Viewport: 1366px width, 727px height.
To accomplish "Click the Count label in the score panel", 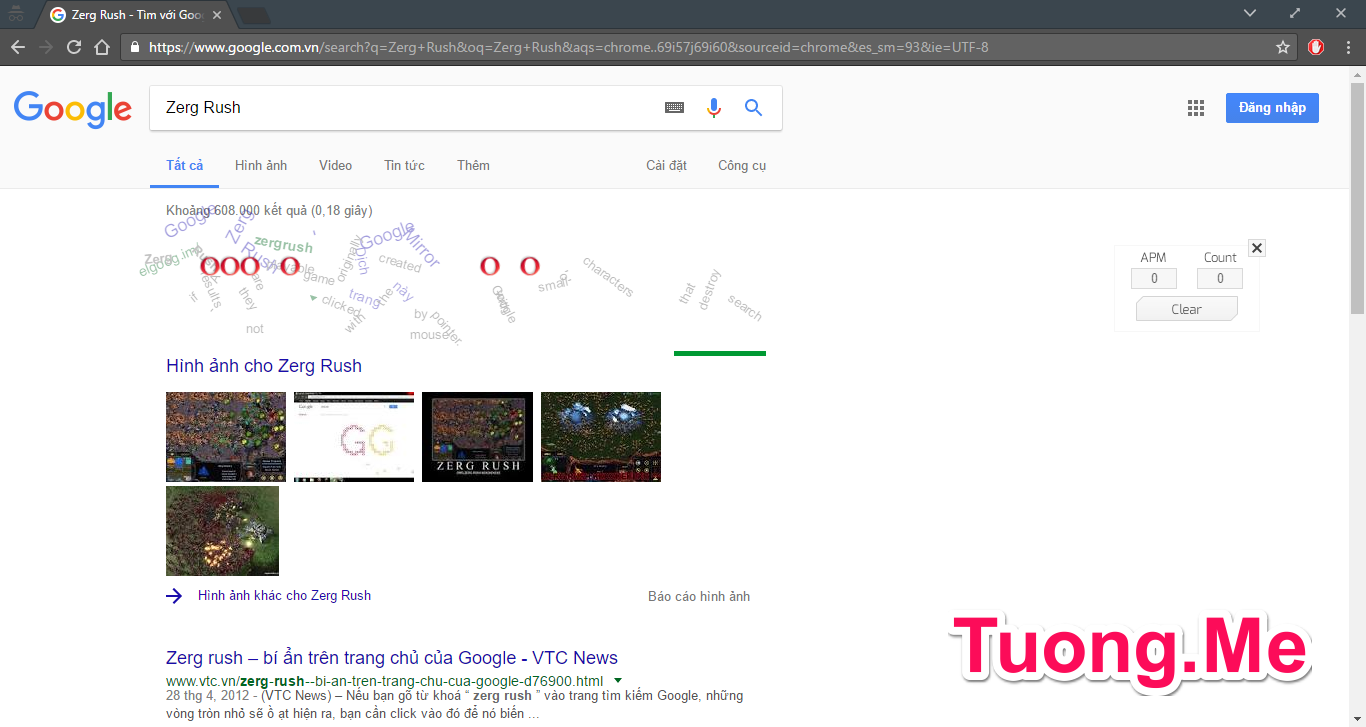I will [x=1220, y=258].
